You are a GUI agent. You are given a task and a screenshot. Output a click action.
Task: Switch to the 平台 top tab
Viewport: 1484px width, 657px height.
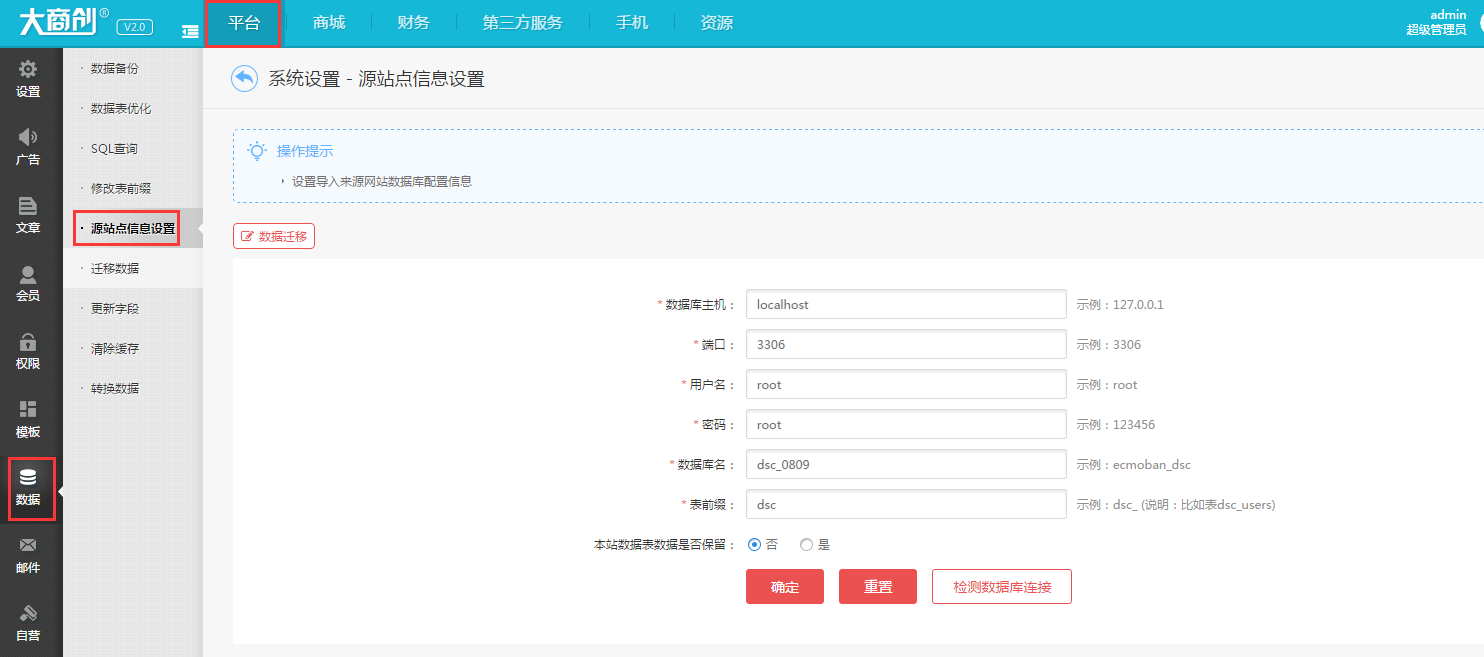244,23
